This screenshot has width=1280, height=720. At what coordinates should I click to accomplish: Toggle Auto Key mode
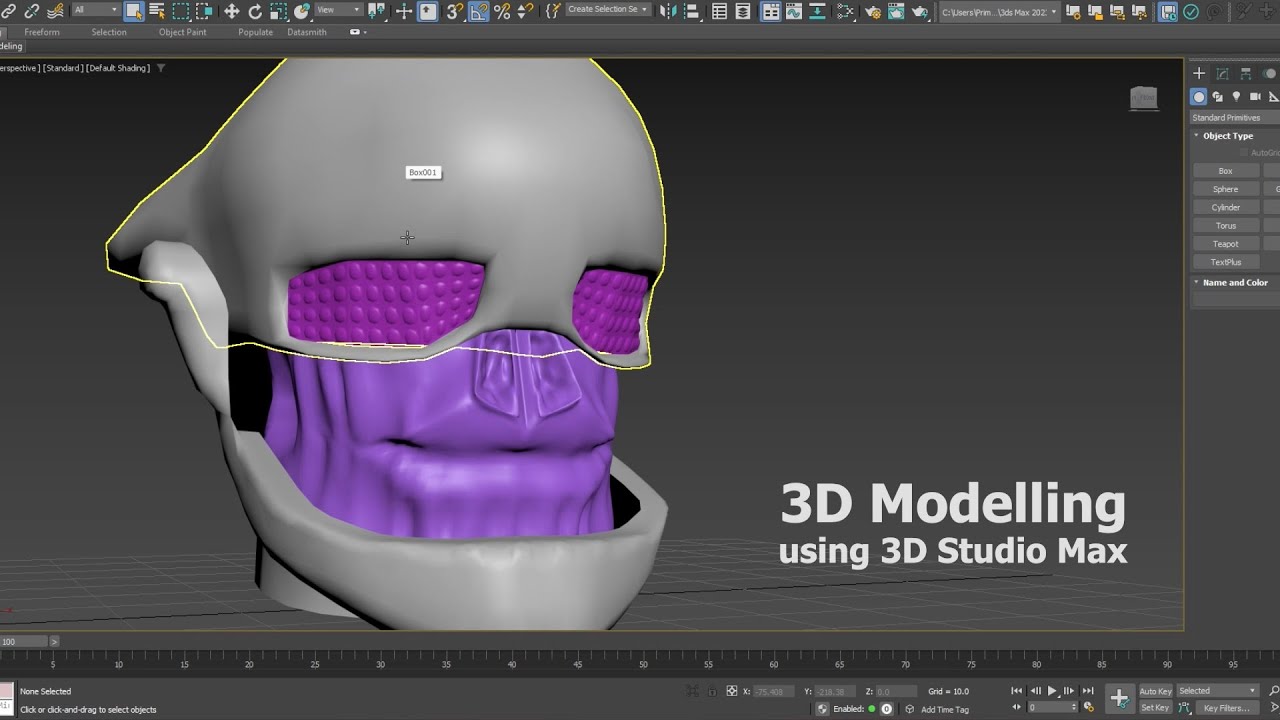pos(1155,691)
